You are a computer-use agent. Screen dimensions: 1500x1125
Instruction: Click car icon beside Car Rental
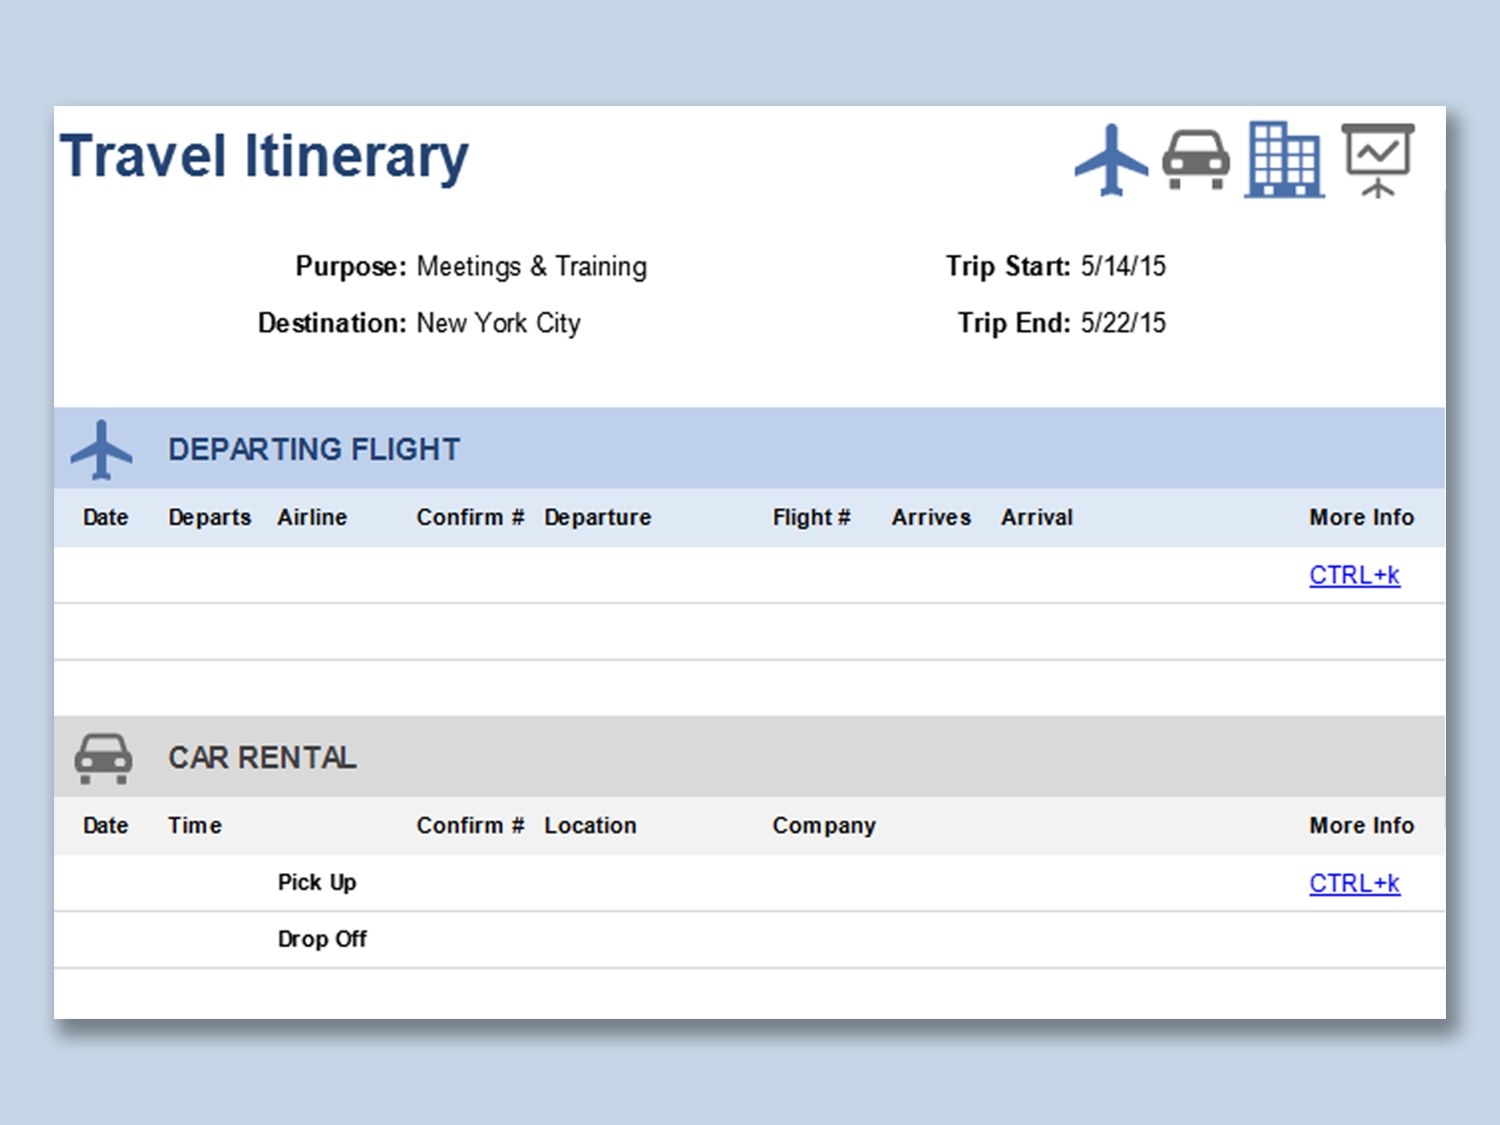pyautogui.click(x=103, y=758)
